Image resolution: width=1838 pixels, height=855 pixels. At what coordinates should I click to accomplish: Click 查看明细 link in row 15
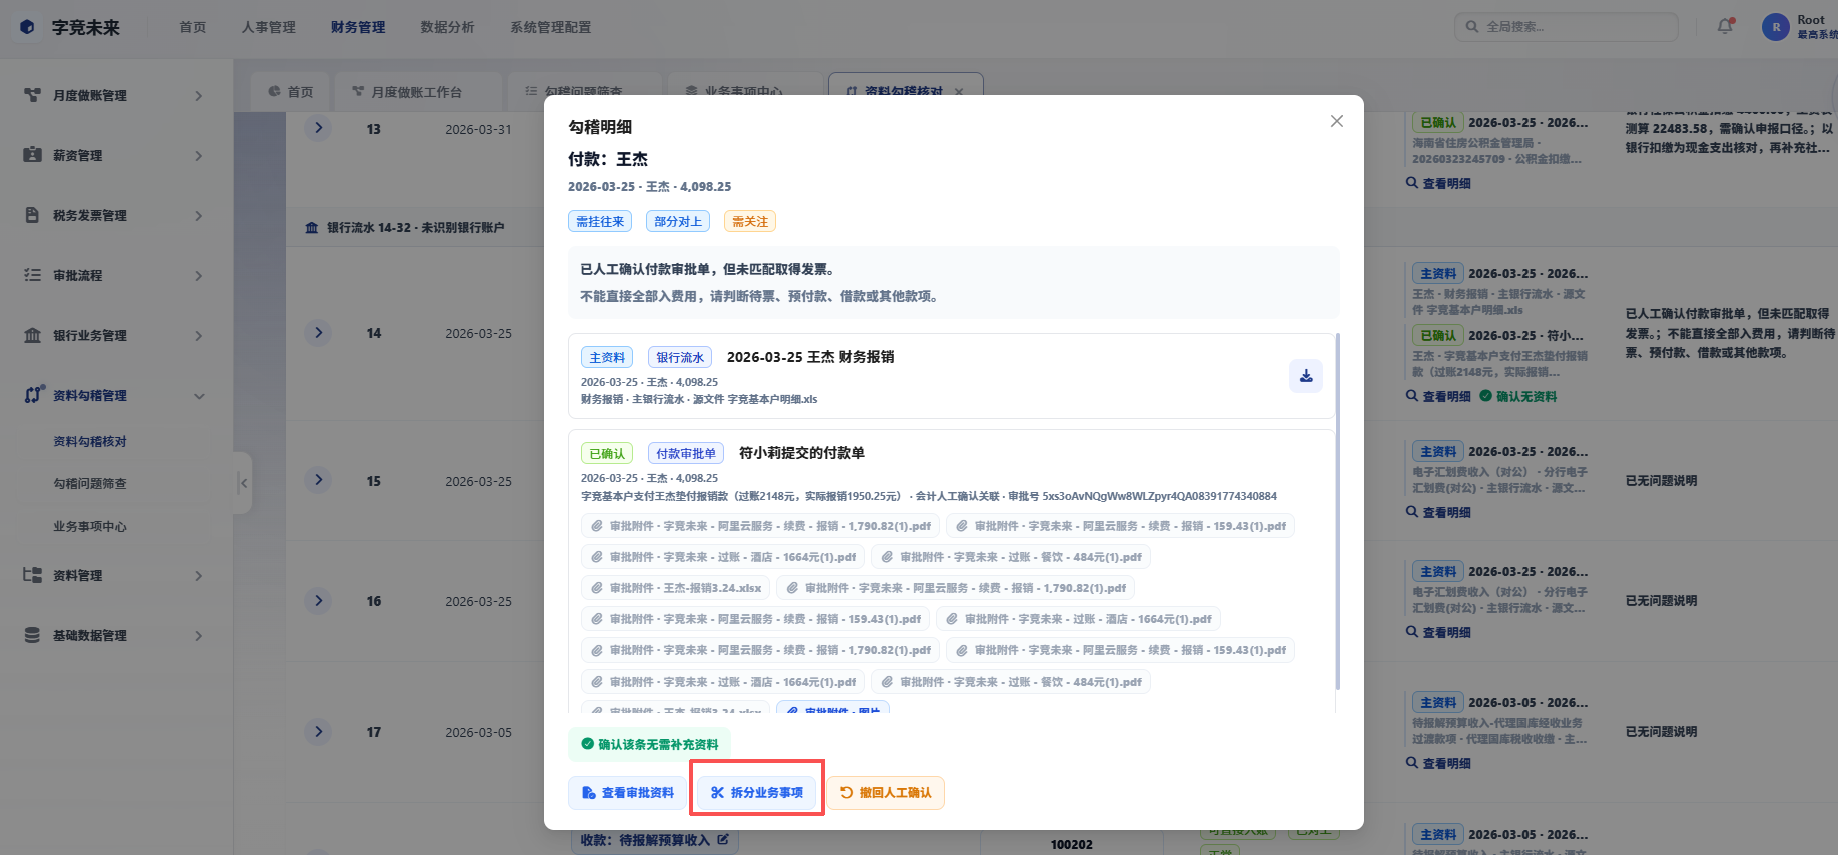1438,512
